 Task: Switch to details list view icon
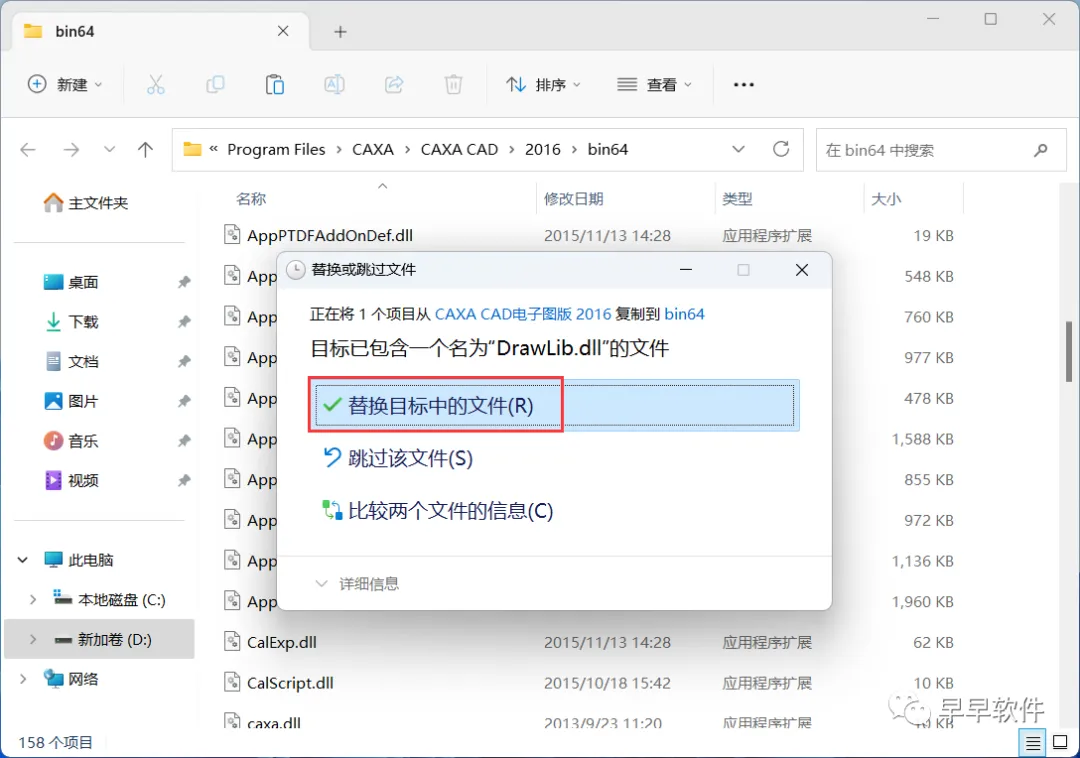pyautogui.click(x=1032, y=743)
